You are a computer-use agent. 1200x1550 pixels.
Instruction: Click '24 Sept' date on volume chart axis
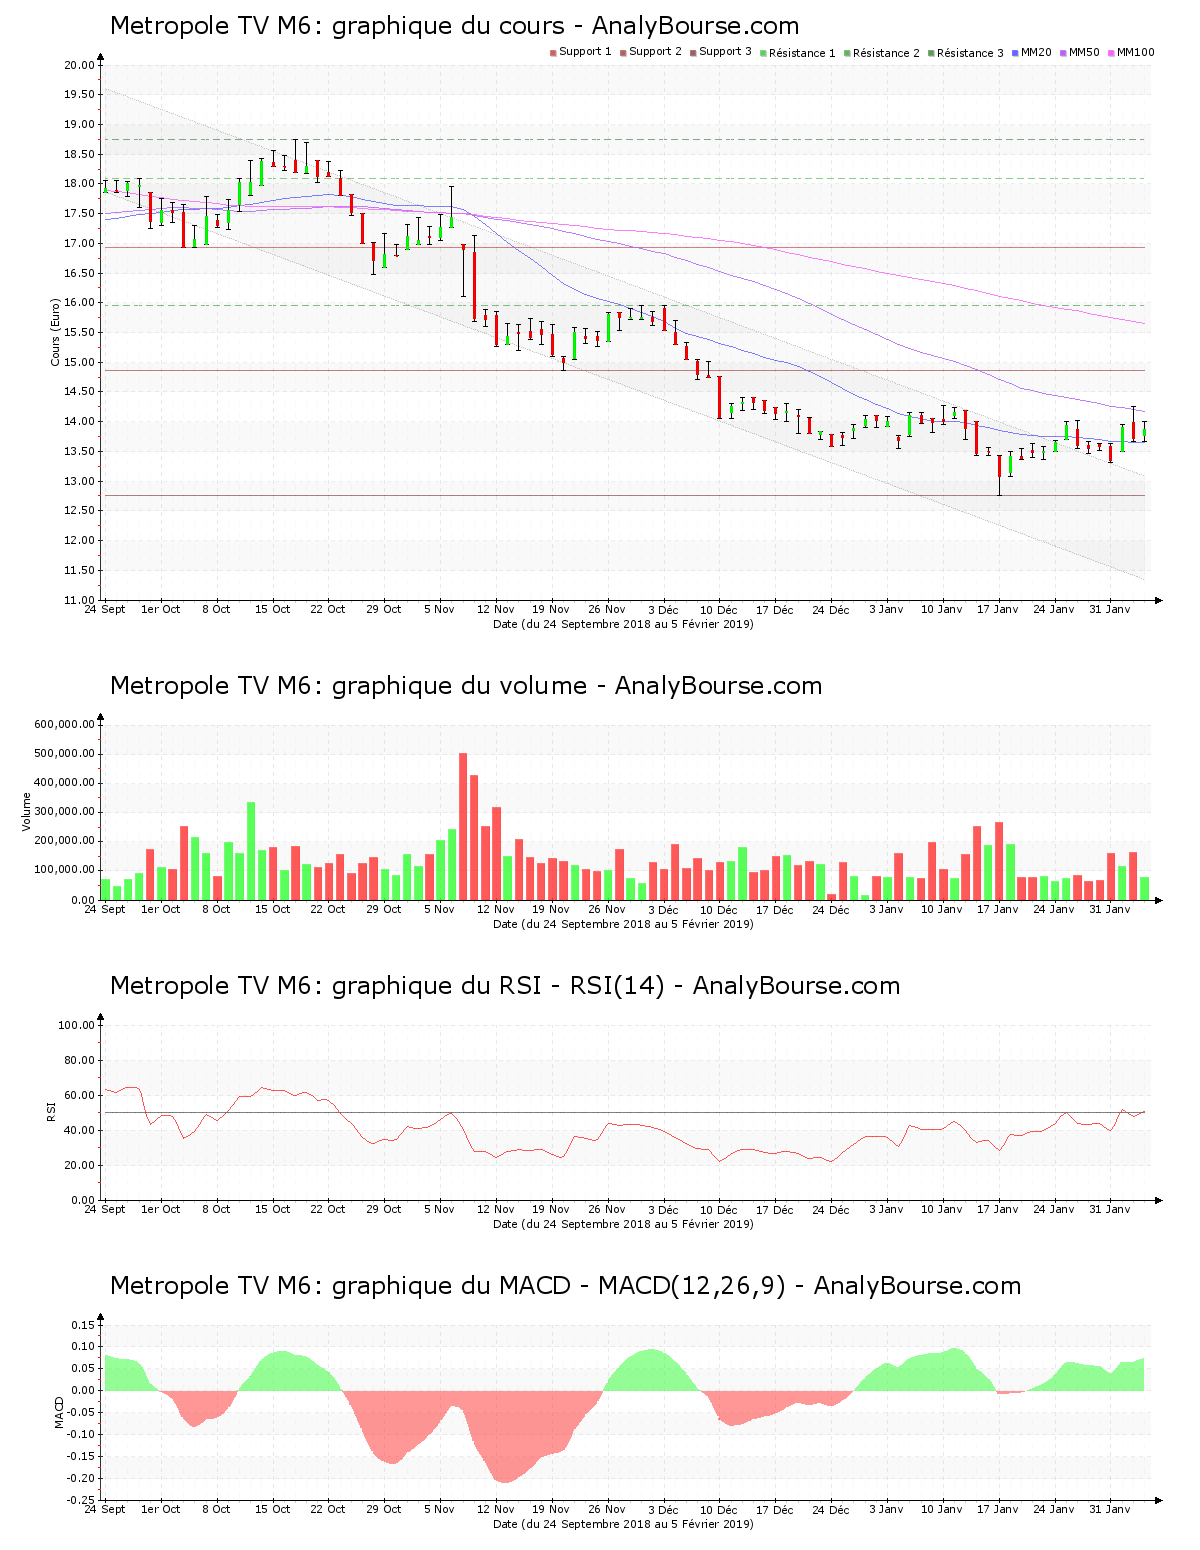[x=105, y=909]
